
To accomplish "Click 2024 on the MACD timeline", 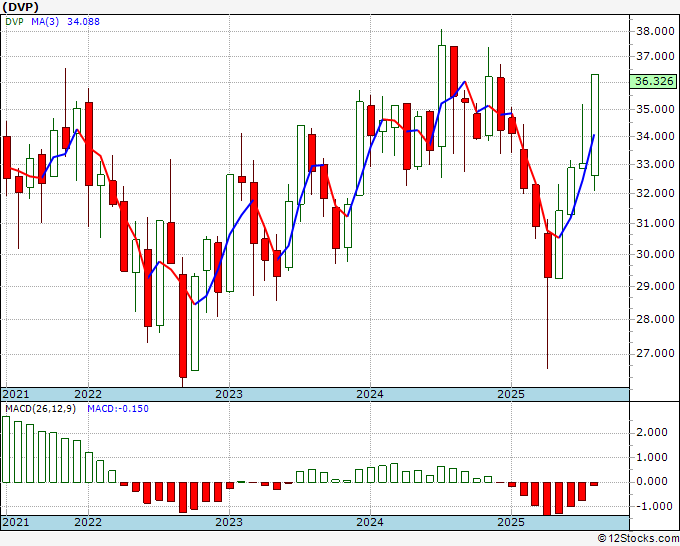I will 370,522.
